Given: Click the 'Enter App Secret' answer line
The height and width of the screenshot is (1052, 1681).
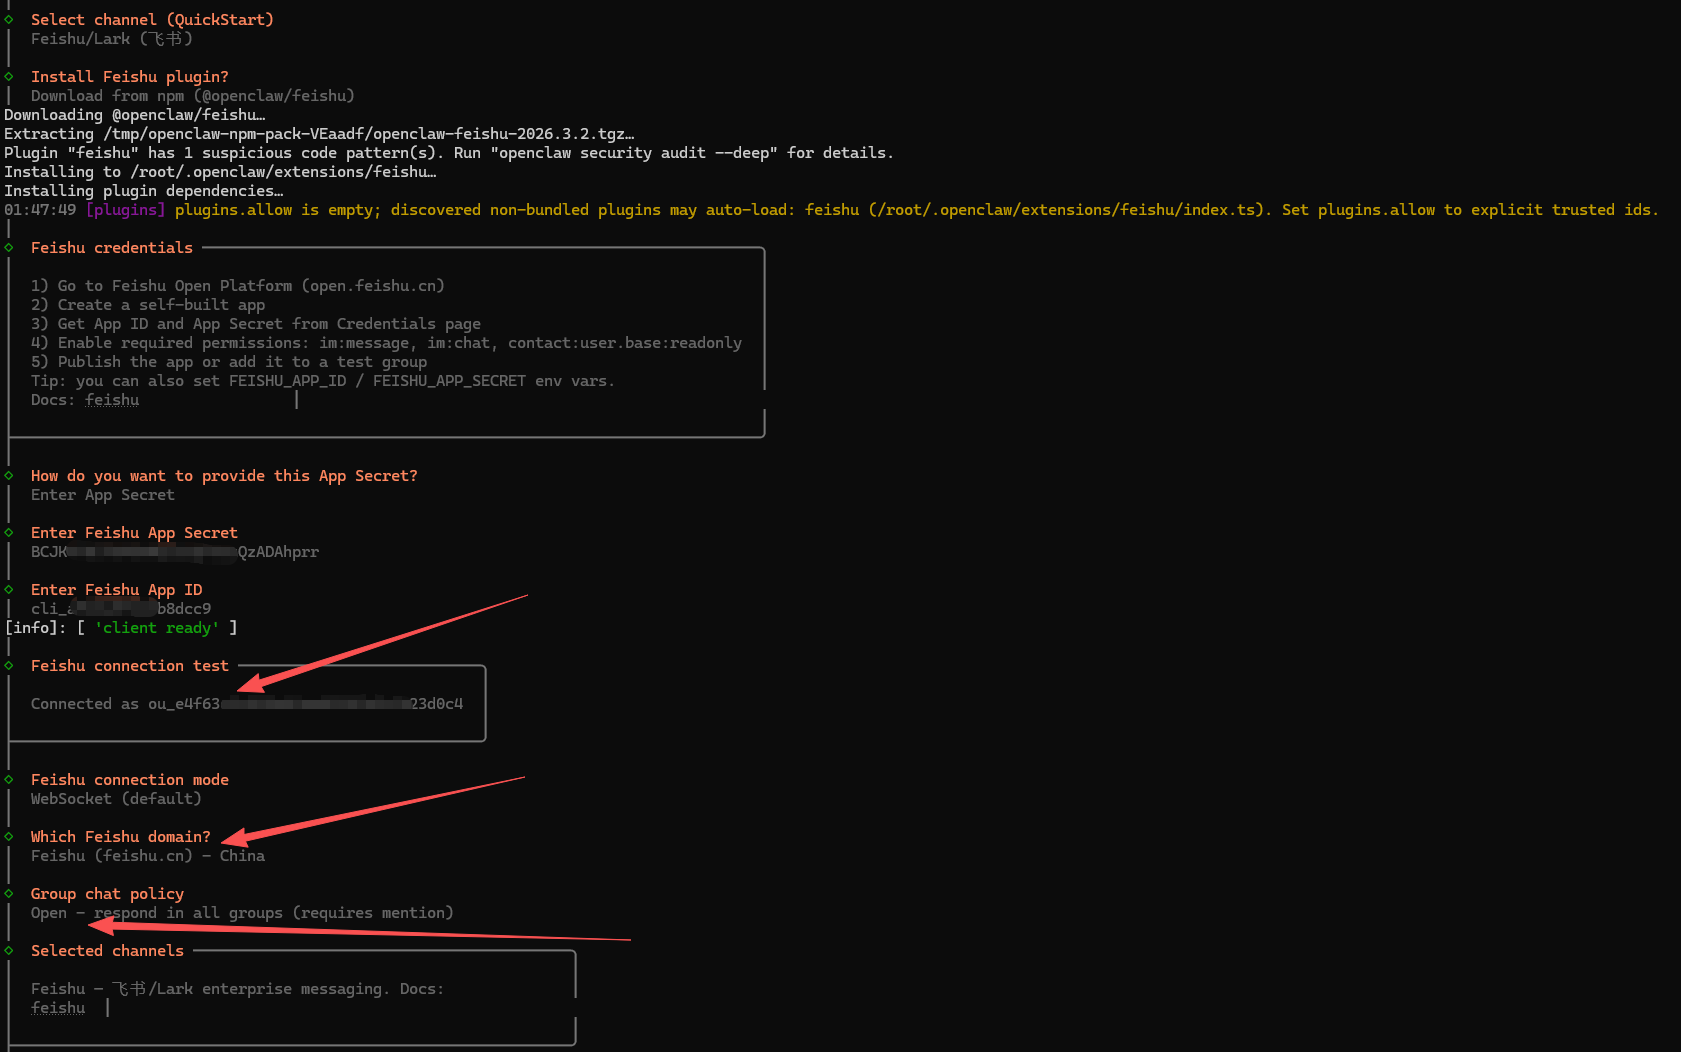Looking at the screenshot, I should click(103, 494).
